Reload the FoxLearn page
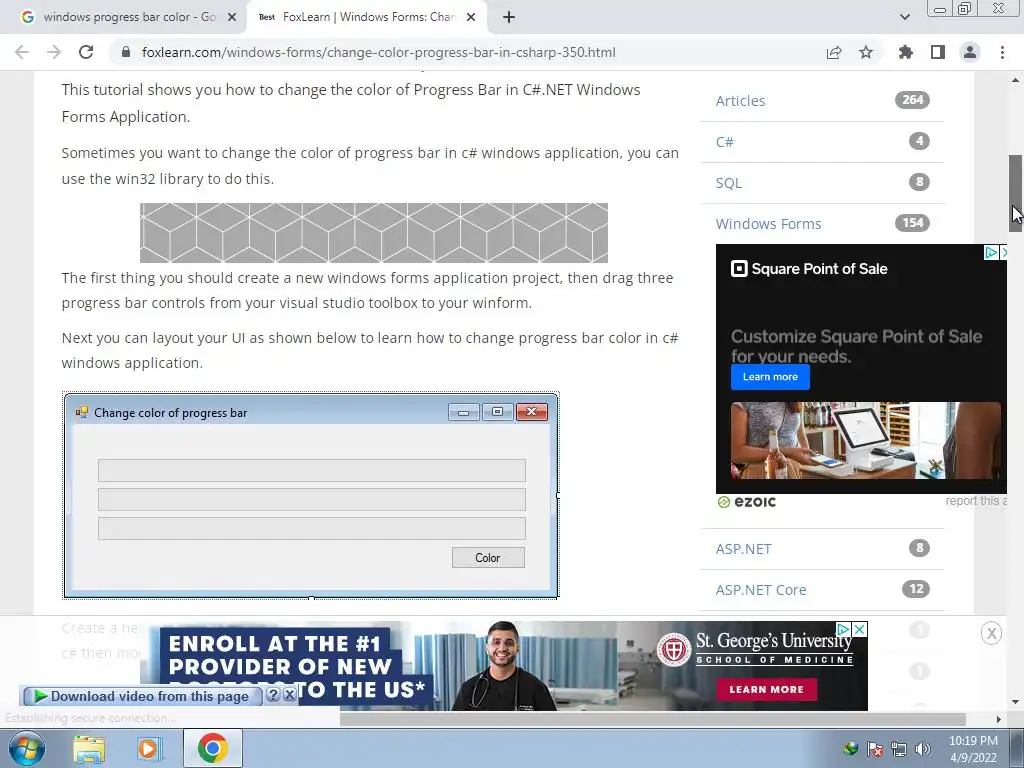Screen dimensions: 1024x768 click(86, 52)
